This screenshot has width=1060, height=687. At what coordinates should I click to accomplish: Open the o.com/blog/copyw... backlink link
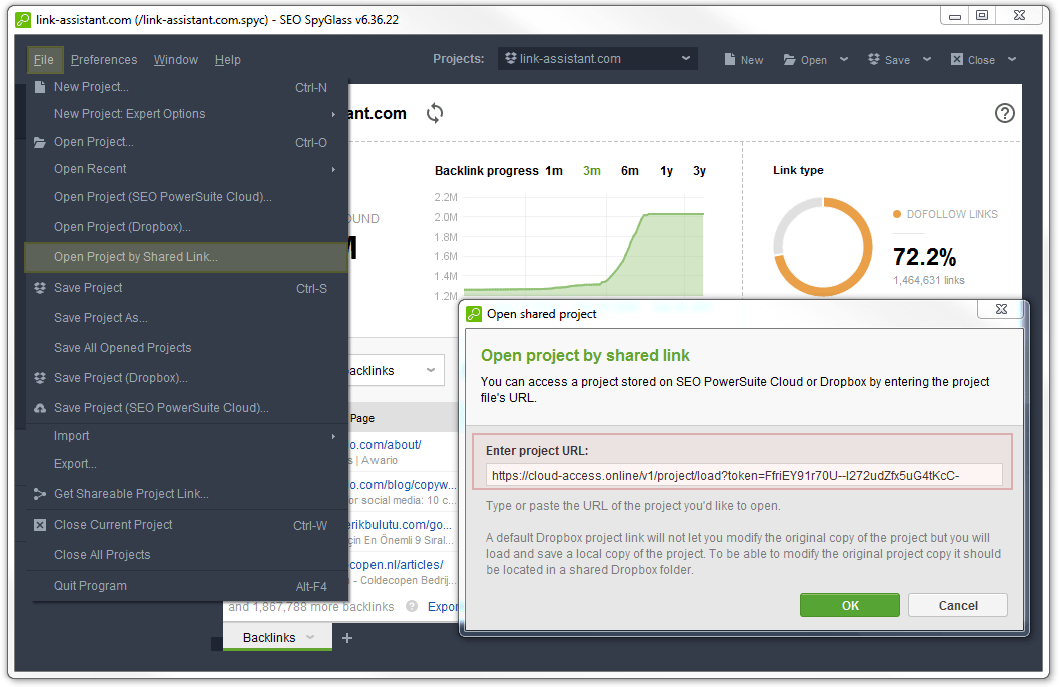[x=403, y=485]
